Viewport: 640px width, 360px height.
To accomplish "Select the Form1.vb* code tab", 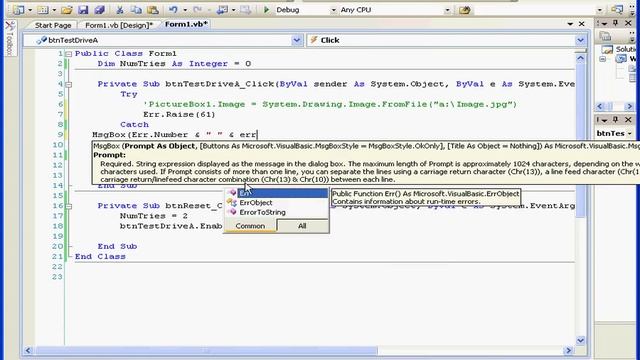I will pos(186,24).
